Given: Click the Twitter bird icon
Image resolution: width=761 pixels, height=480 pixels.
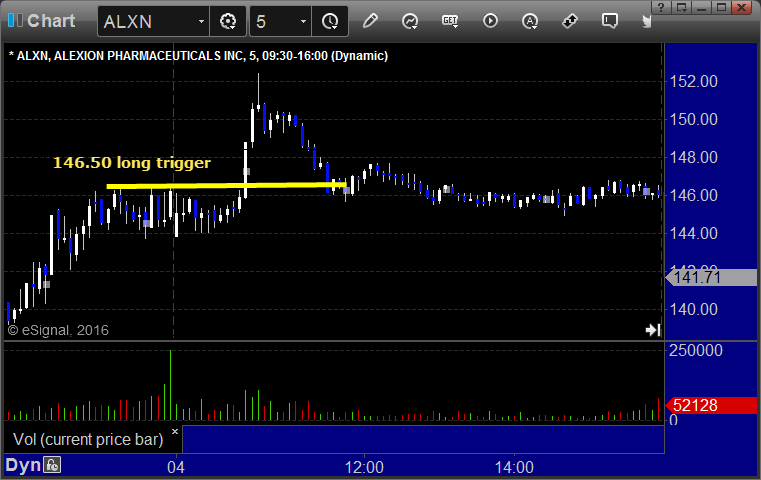Looking at the screenshot, I should [x=647, y=21].
